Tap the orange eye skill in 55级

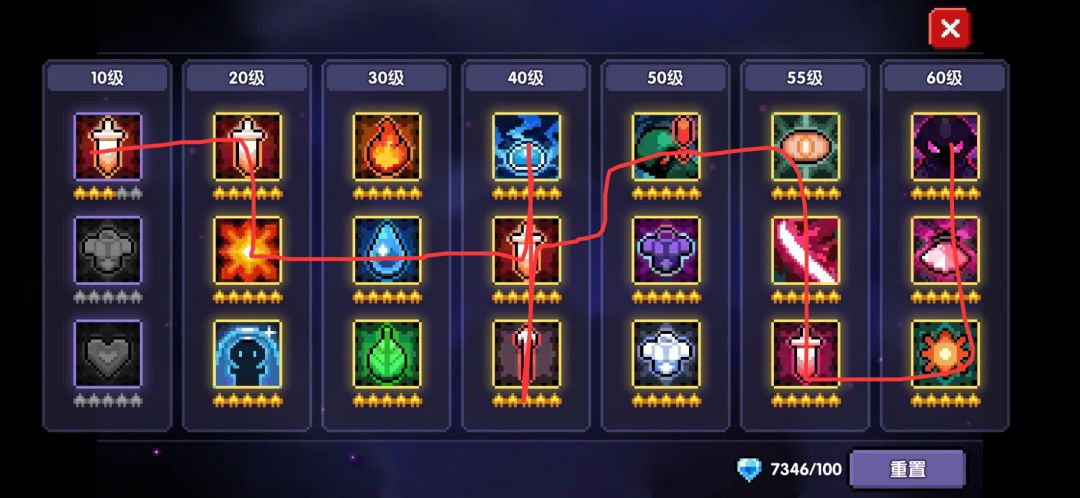805,147
